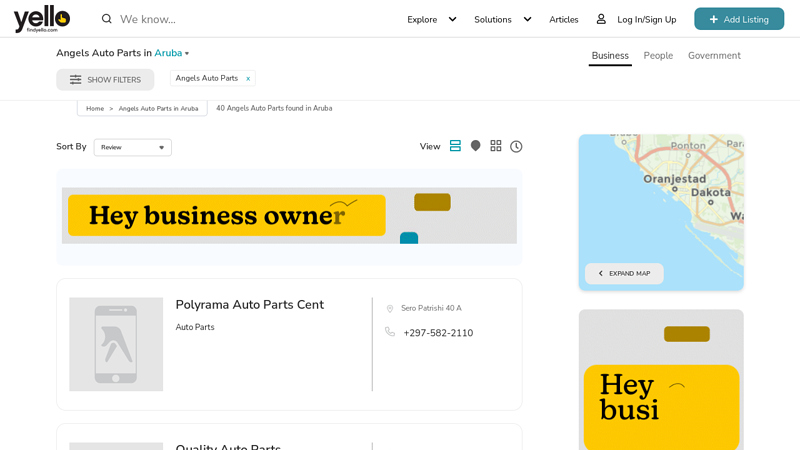The height and width of the screenshot is (450, 800).
Task: Click the Expand Map button
Action: 624,273
